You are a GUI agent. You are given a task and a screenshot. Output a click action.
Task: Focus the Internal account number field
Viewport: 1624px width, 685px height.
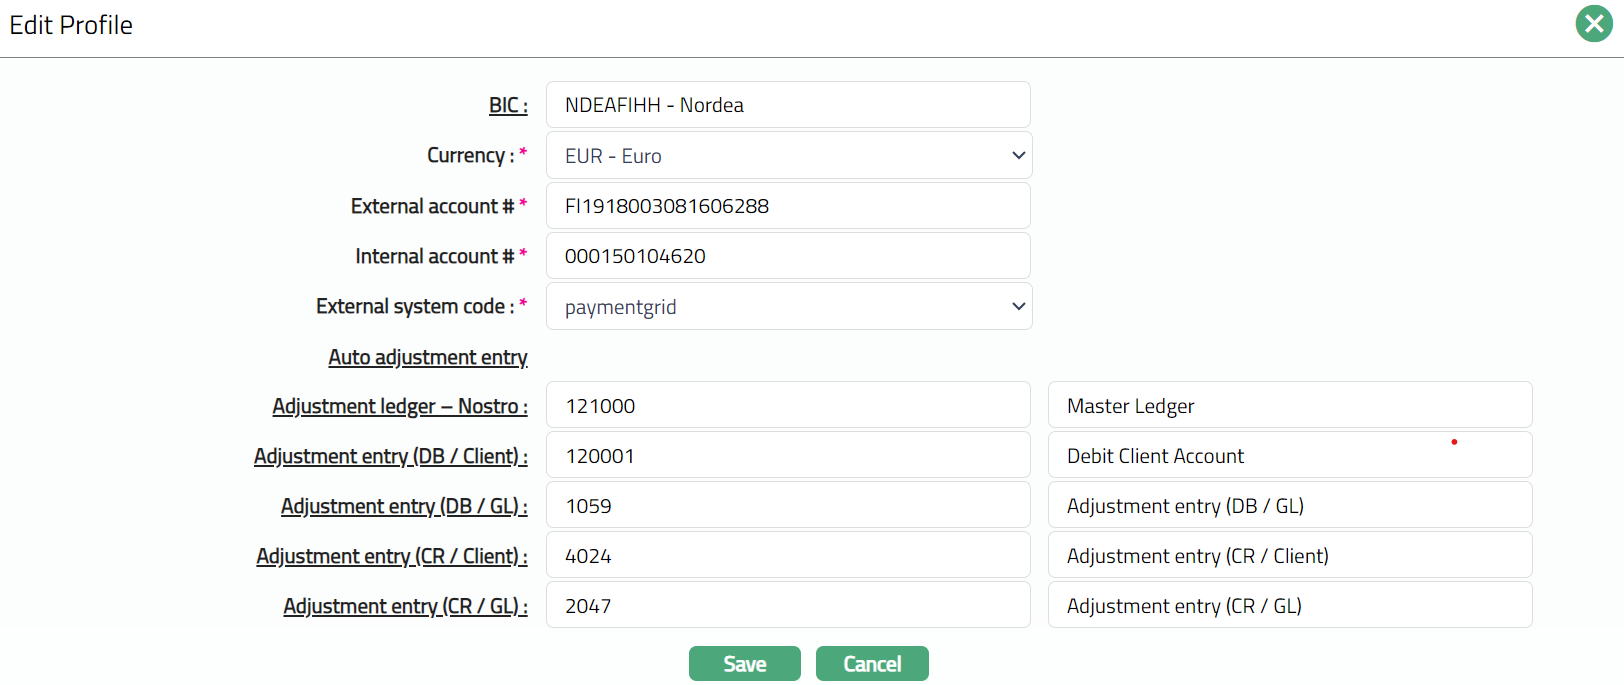(x=788, y=256)
